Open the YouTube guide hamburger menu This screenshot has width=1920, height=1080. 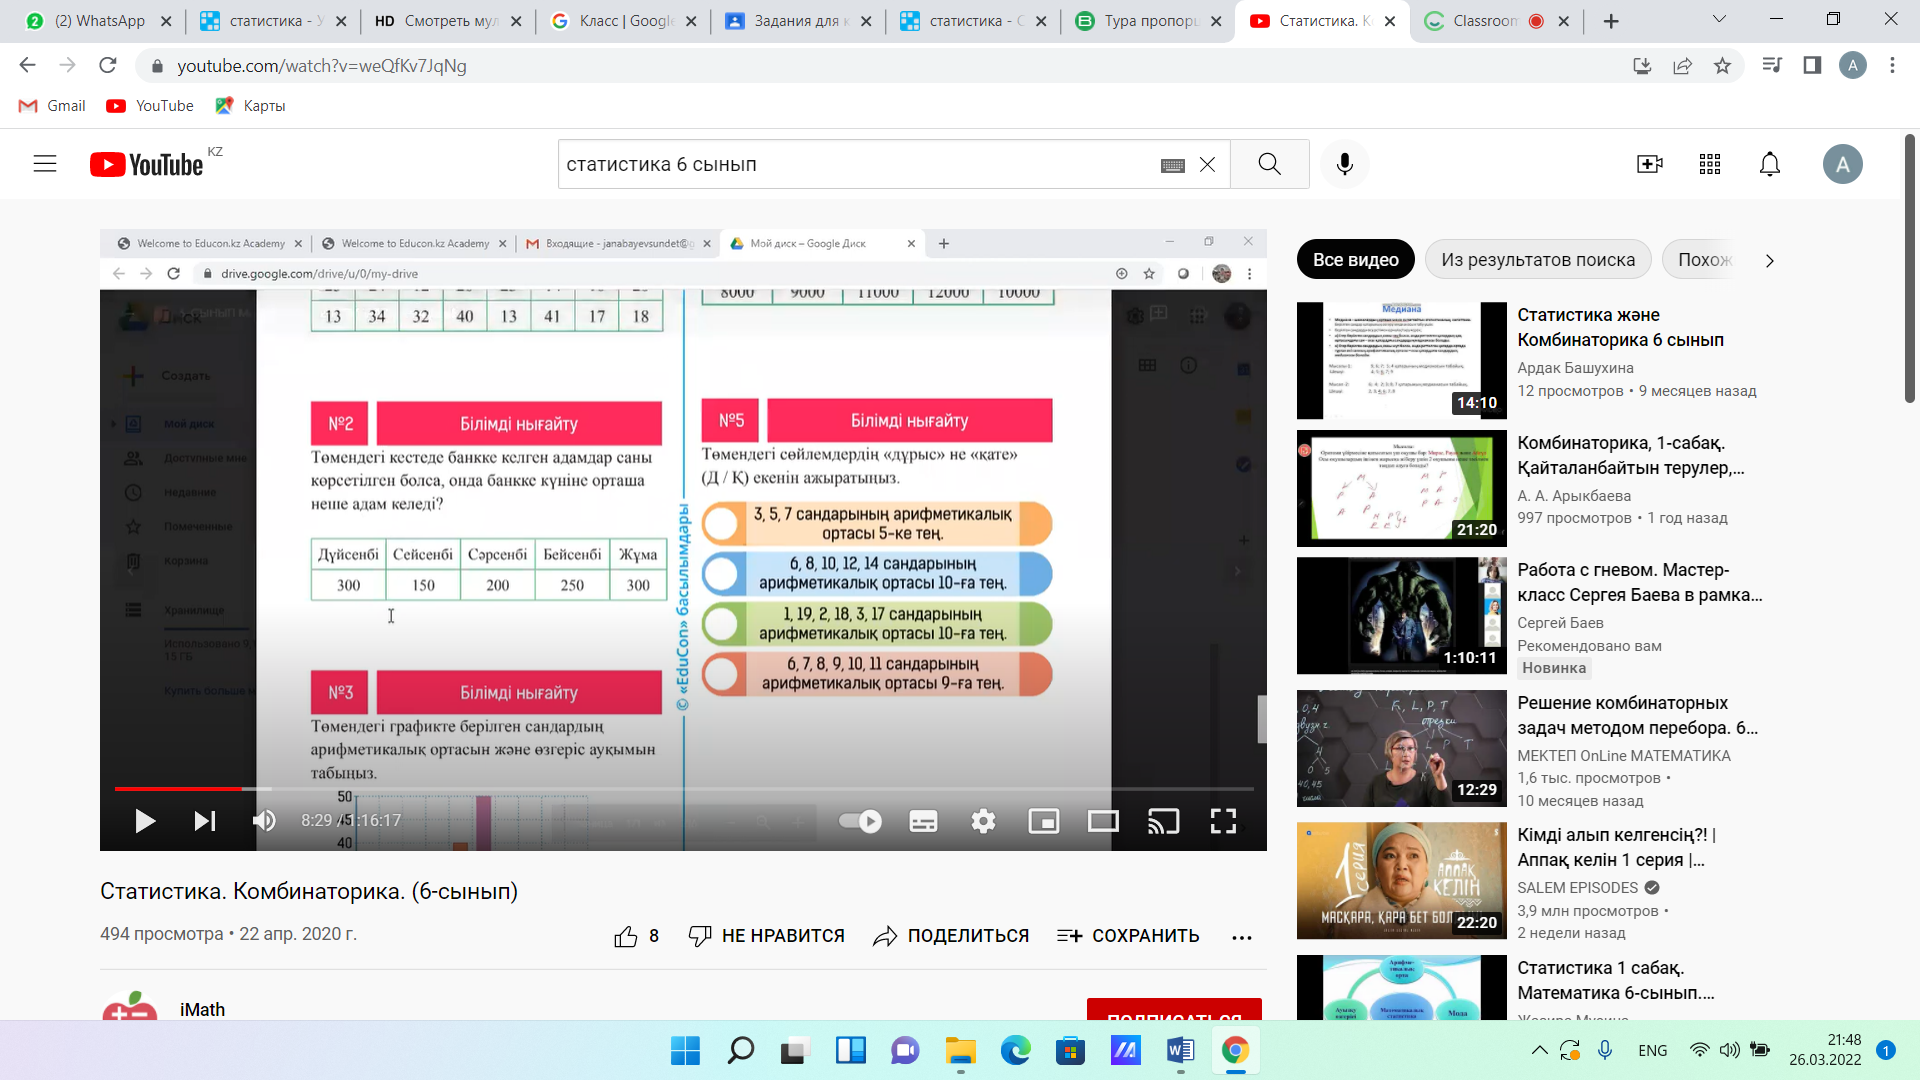click(45, 164)
